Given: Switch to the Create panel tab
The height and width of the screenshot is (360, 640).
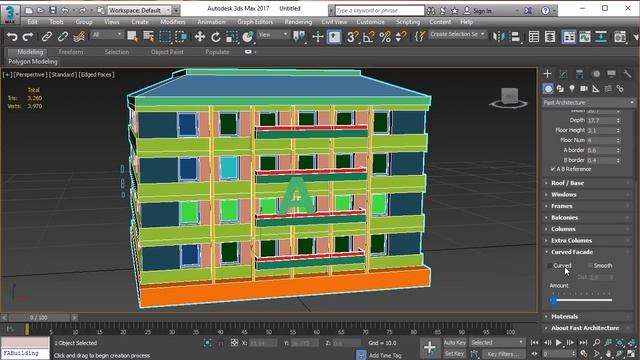Looking at the screenshot, I should point(548,73).
